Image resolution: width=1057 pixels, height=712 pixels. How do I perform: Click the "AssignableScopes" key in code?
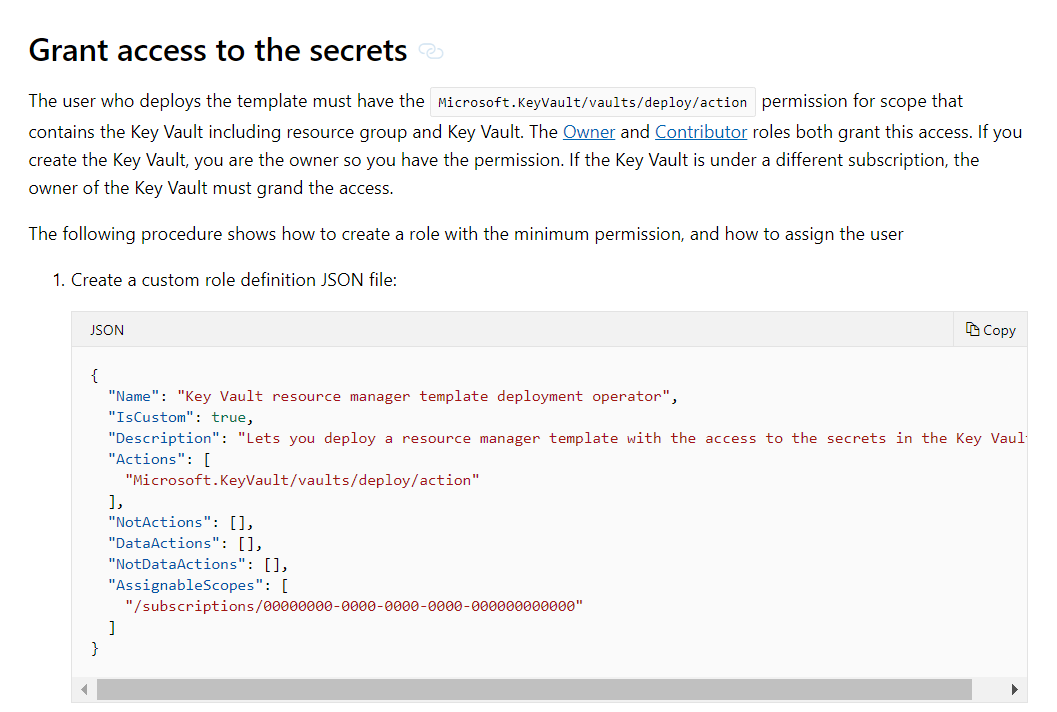click(x=185, y=585)
